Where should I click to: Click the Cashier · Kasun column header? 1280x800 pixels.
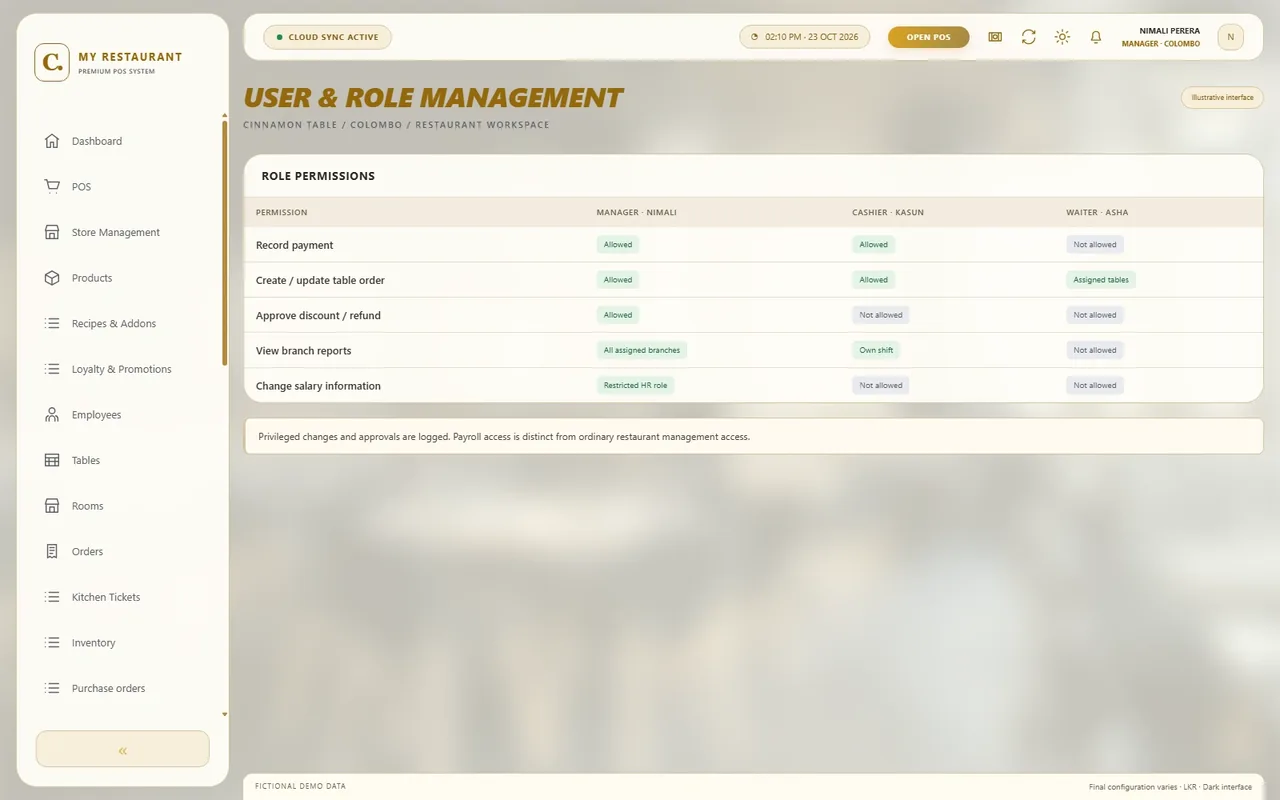(888, 212)
